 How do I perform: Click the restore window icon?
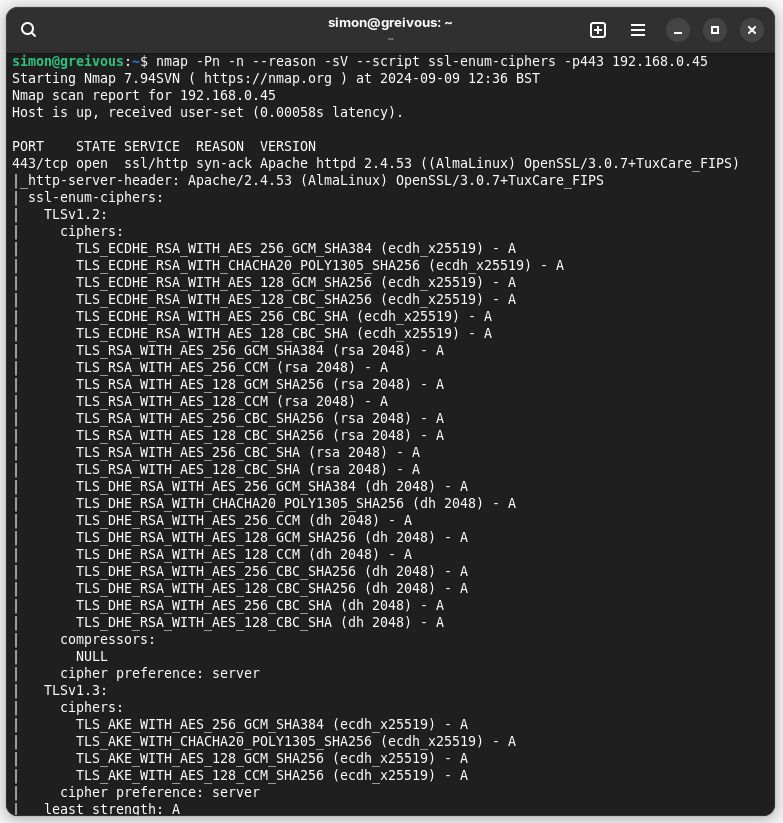(x=714, y=30)
